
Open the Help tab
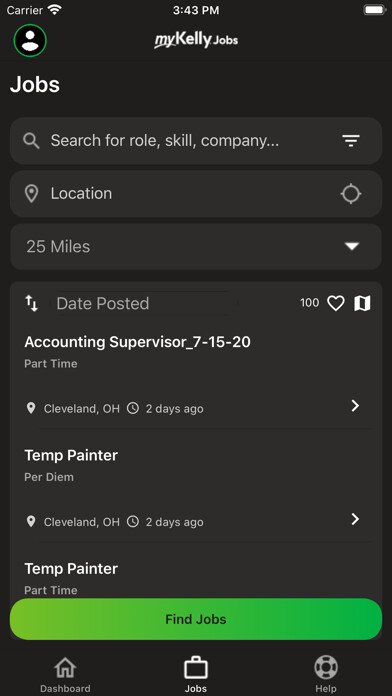pyautogui.click(x=326, y=674)
